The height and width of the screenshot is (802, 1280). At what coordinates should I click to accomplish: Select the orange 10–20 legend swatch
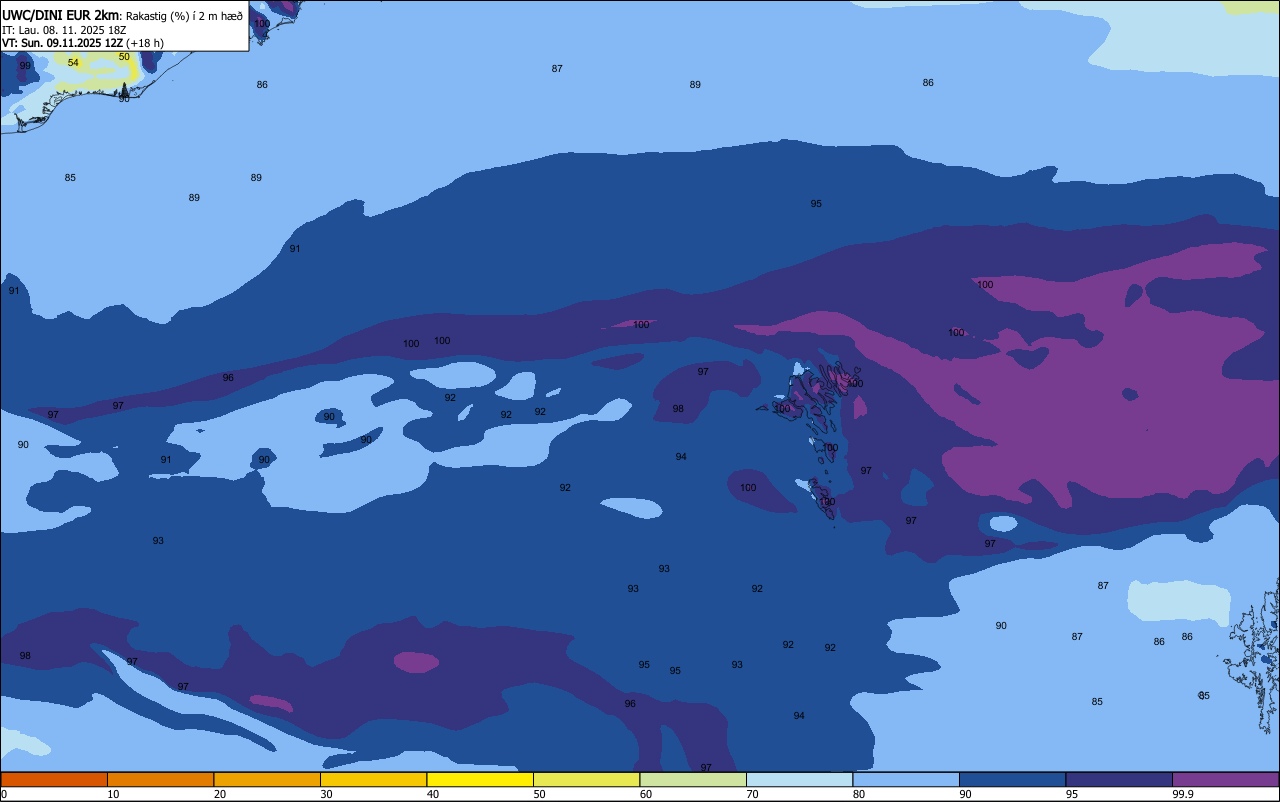click(x=160, y=779)
